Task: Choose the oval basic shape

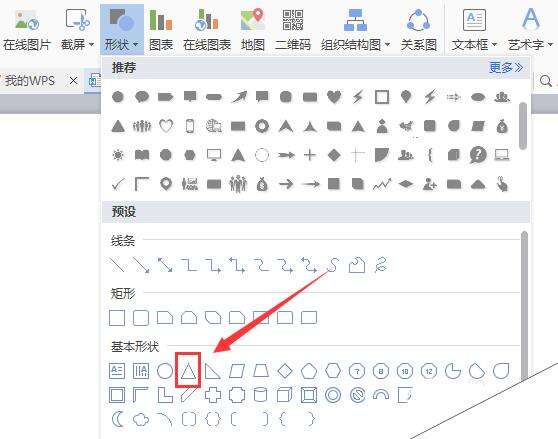Action: click(165, 371)
